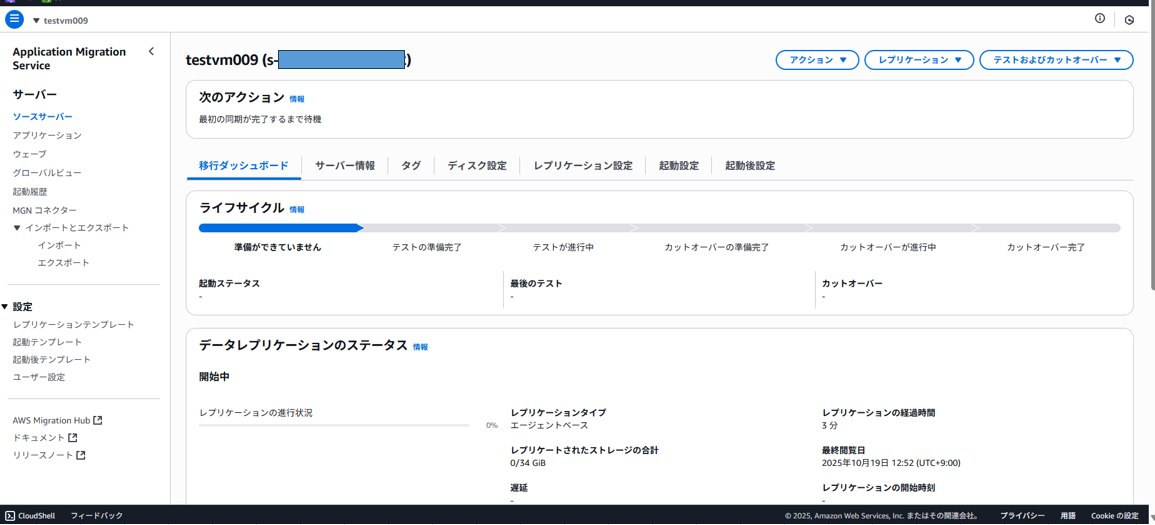The image size is (1155, 525).
Task: Open the プライバシー footer link
Action: click(1022, 515)
